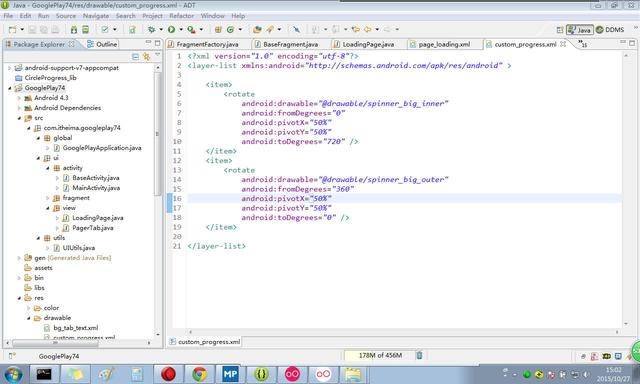Open the New wizard dropdown arrow
Image resolution: width=640 pixels, height=384 pixels.
point(22,29)
